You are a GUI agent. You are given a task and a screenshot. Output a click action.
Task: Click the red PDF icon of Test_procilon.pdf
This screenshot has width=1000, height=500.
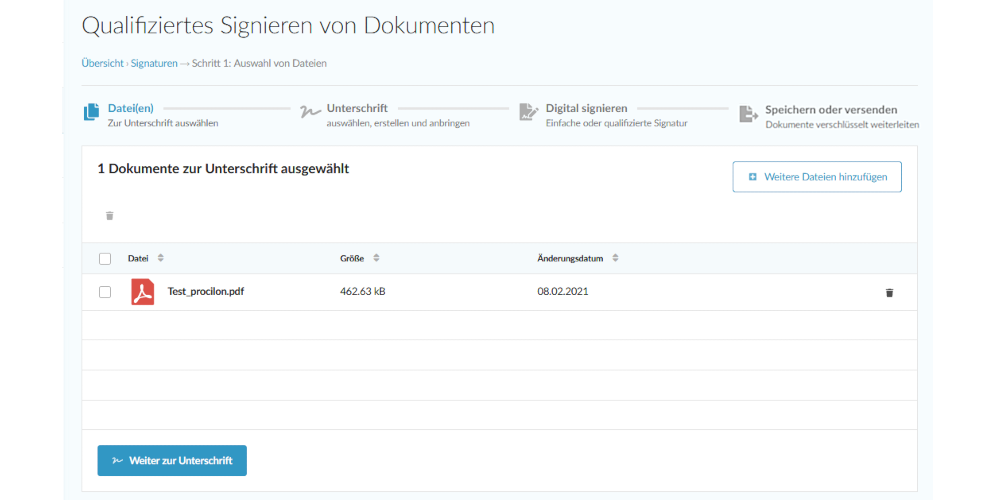coord(143,292)
